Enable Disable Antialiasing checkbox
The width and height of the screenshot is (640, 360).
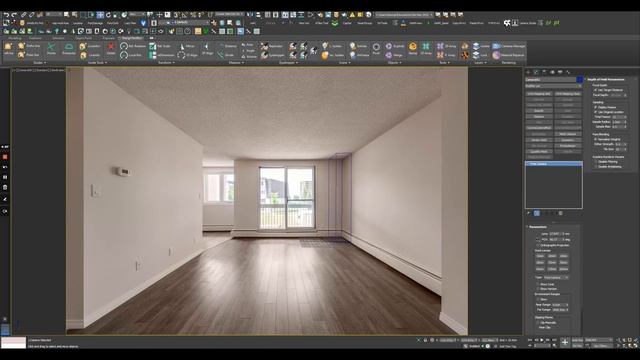click(x=595, y=167)
